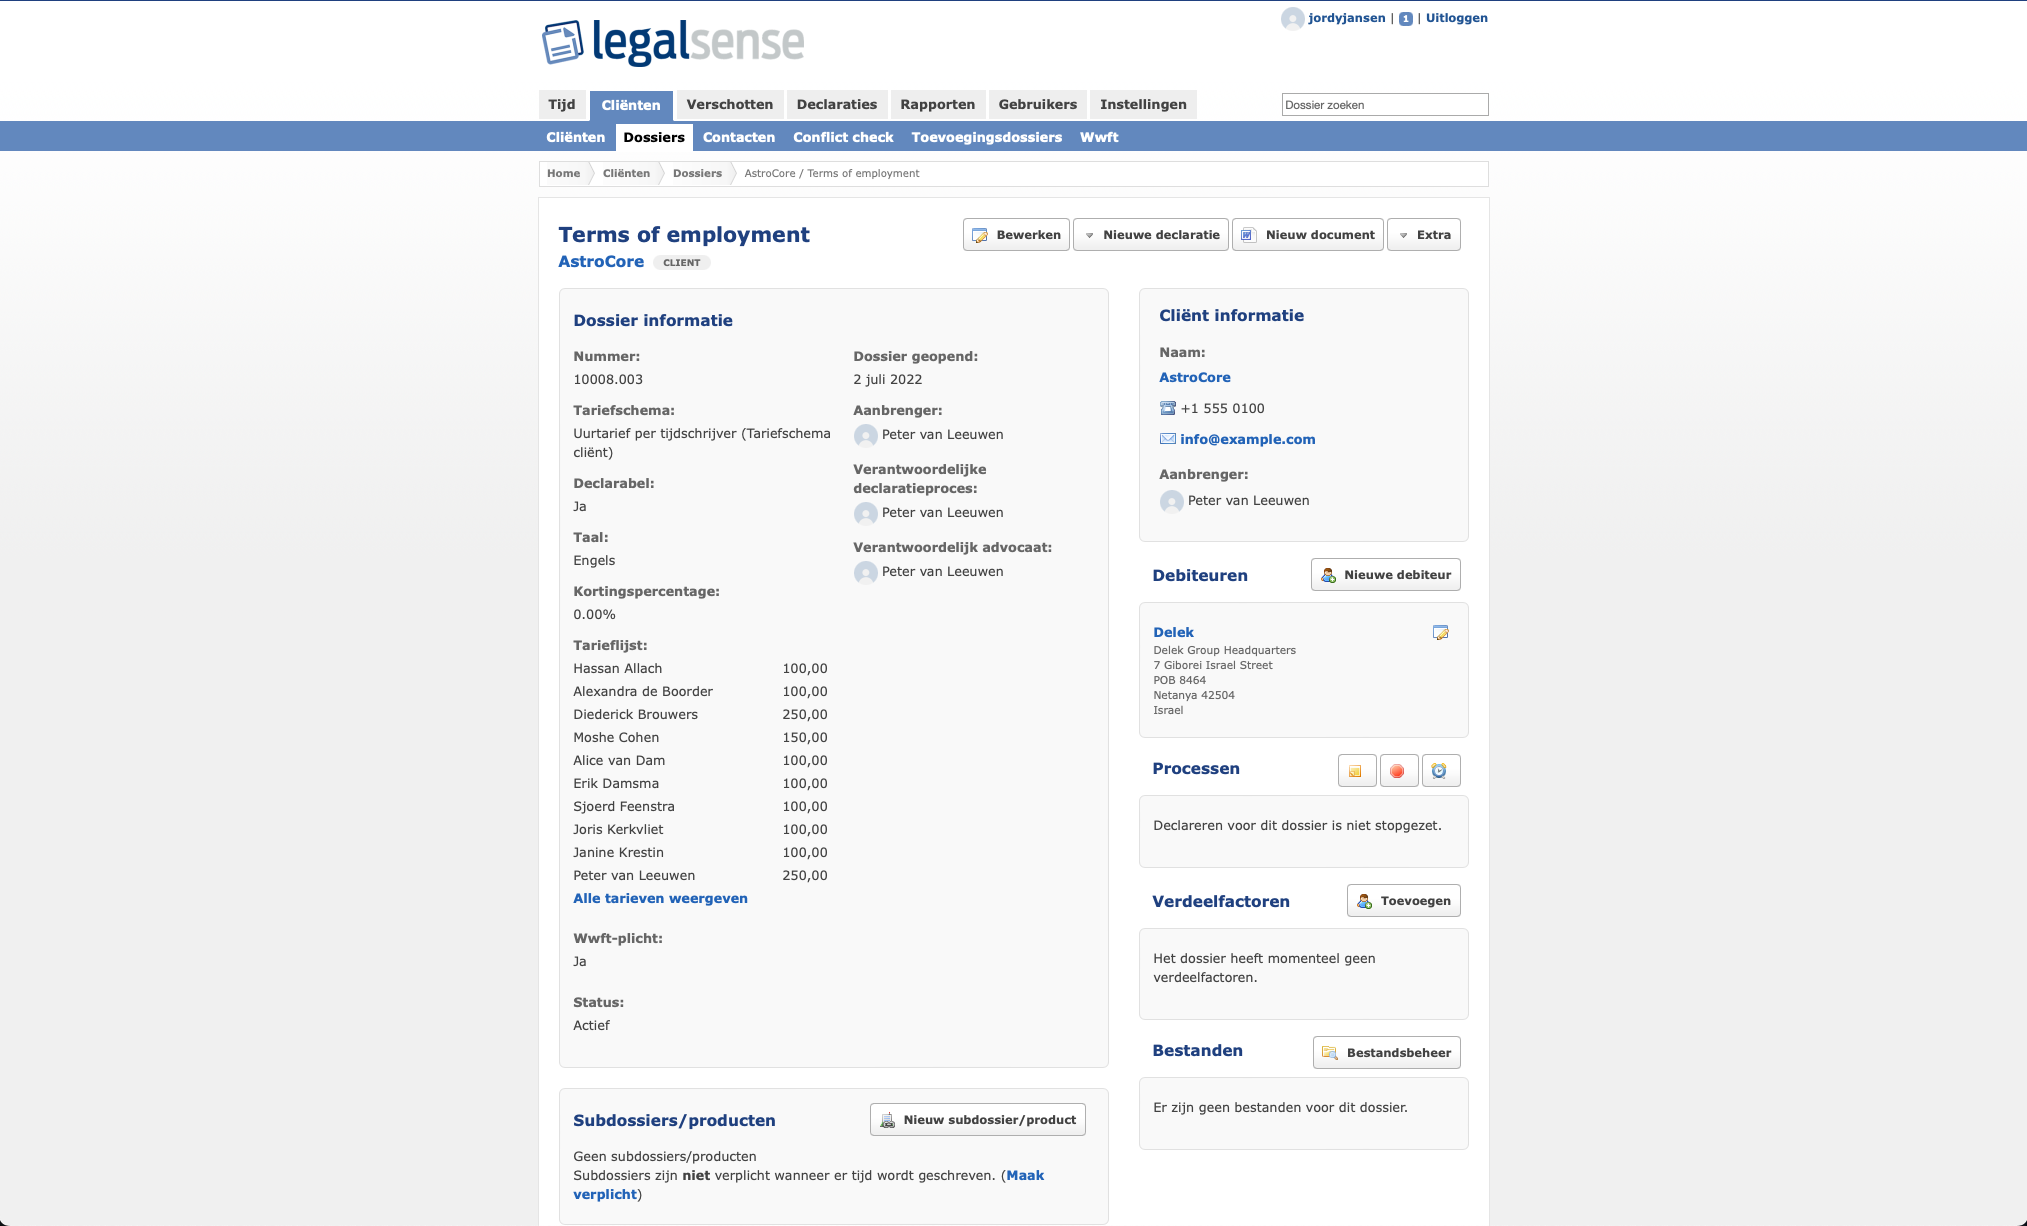
Task: Click the telephone icon before +1 555 0100
Action: [1167, 408]
